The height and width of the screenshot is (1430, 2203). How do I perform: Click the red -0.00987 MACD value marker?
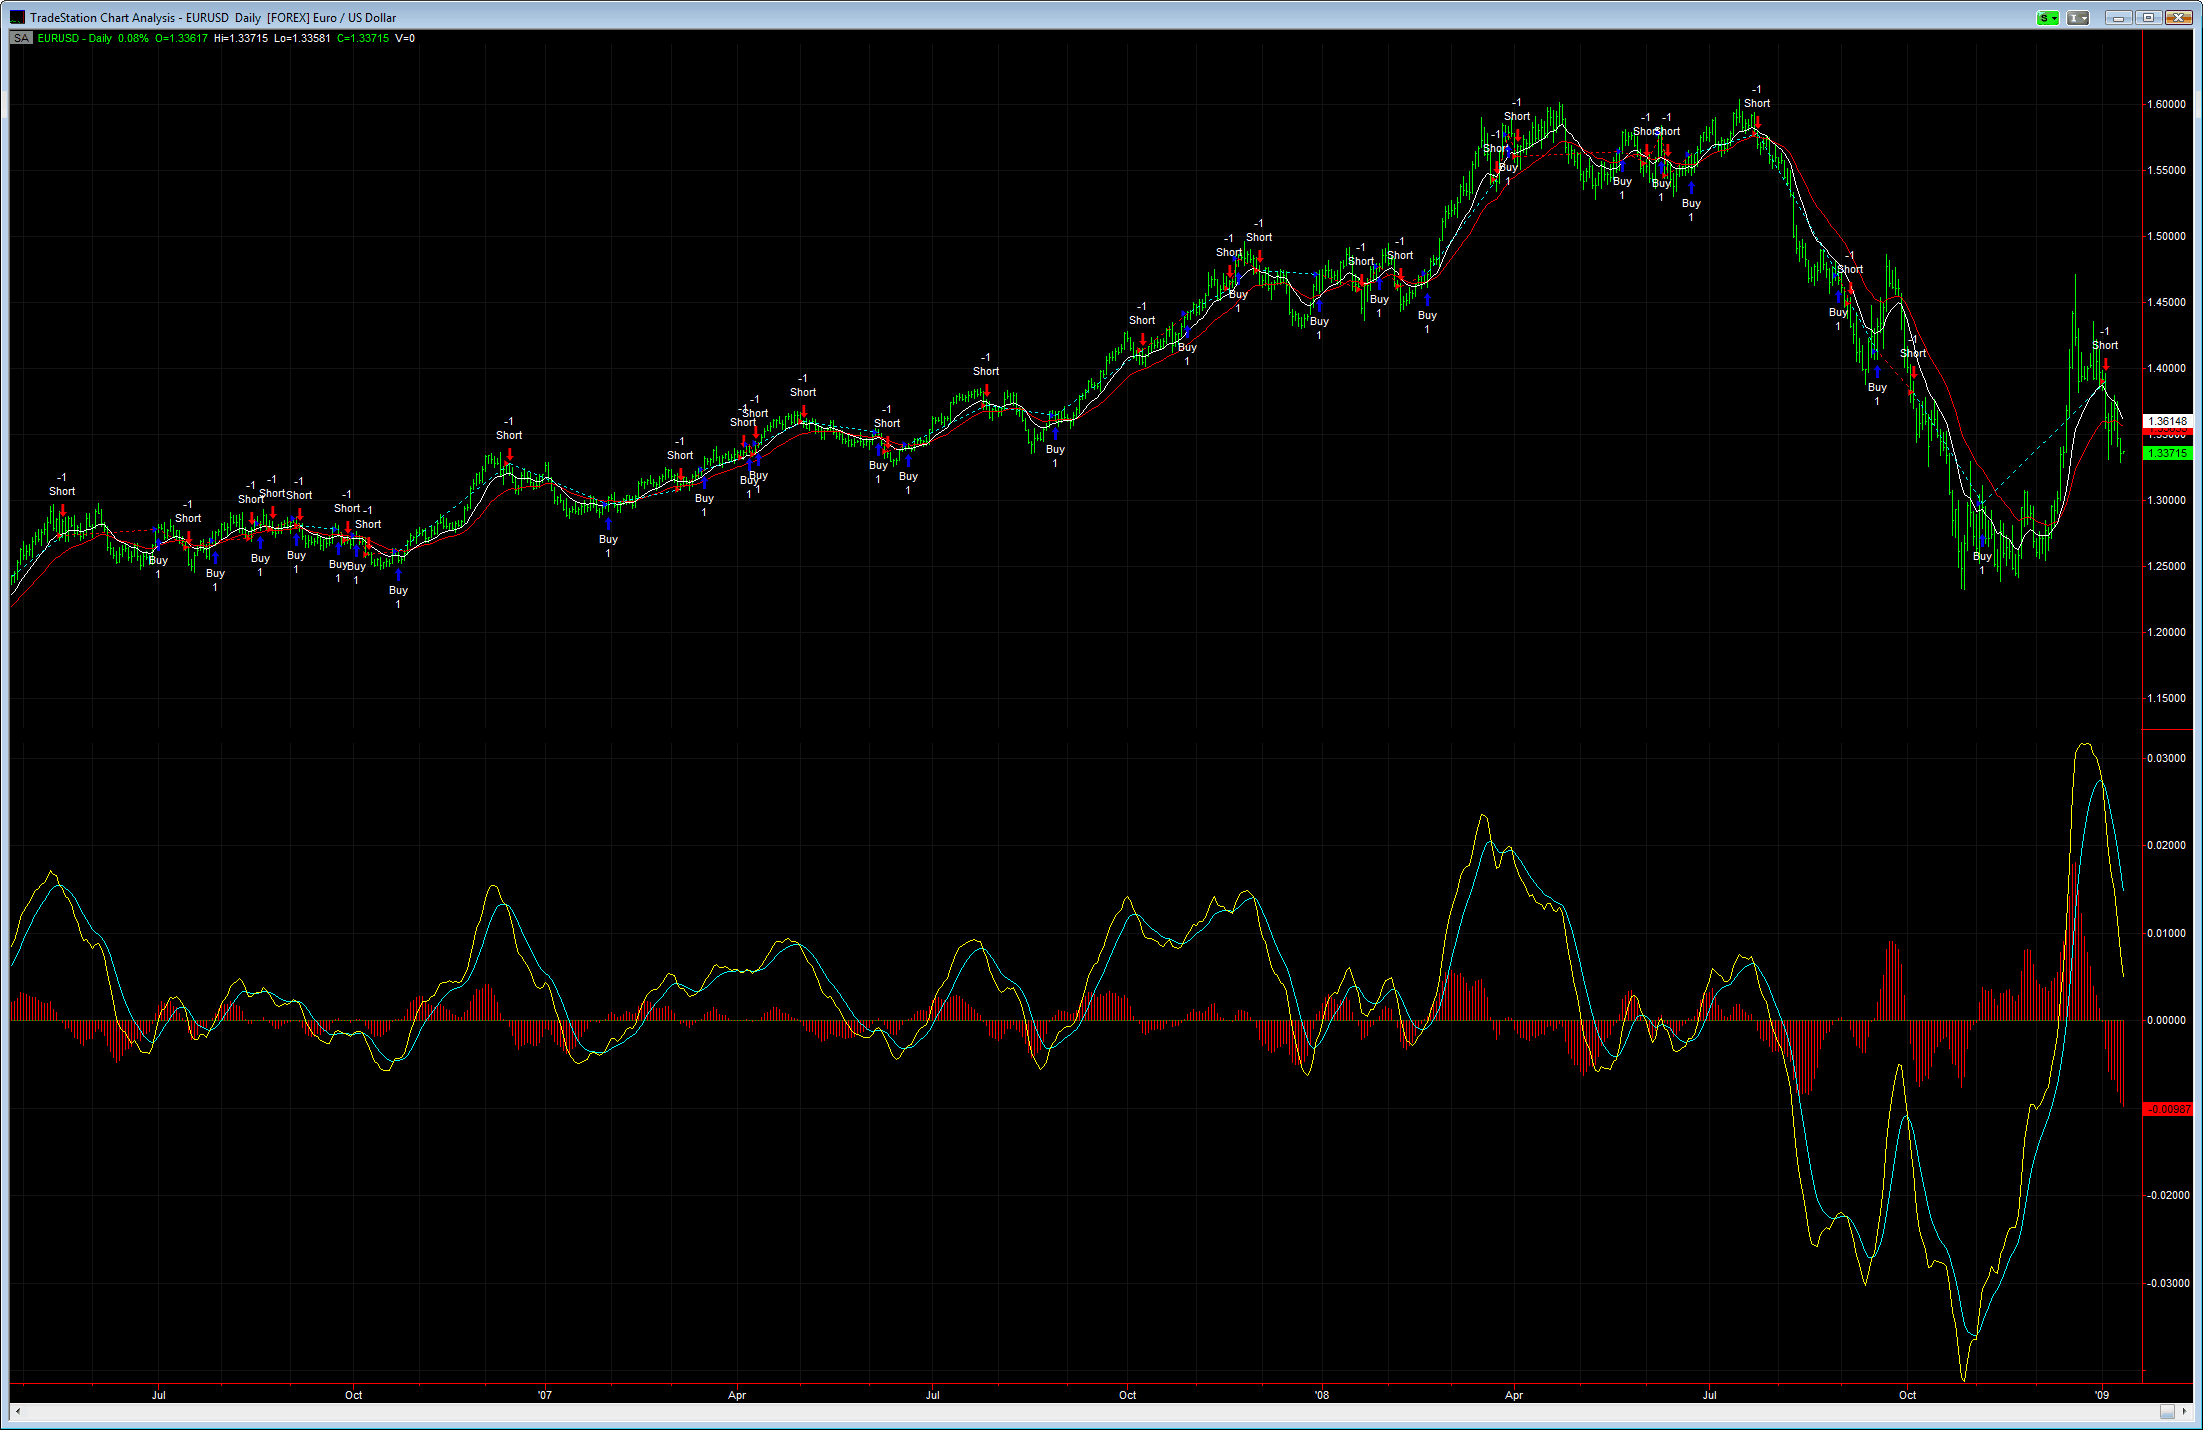coord(2167,1109)
